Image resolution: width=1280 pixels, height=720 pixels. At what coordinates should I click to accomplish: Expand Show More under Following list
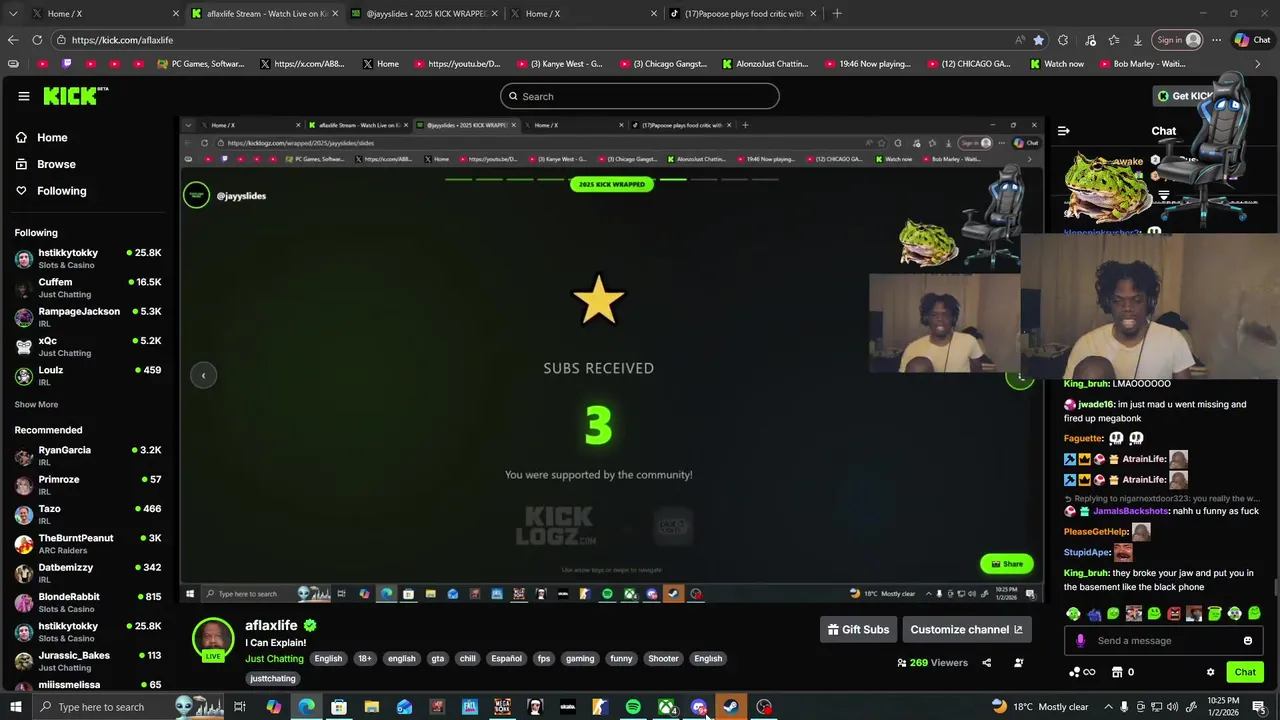click(36, 405)
